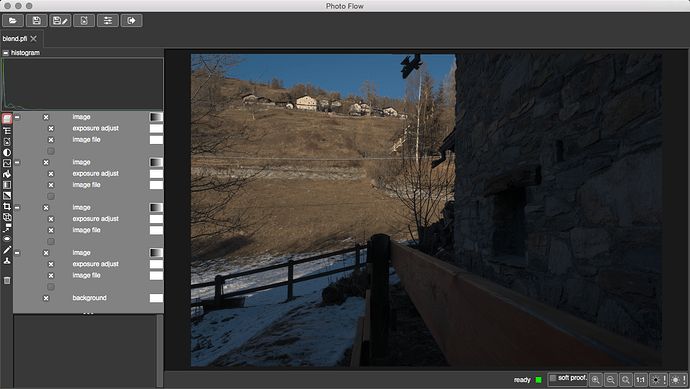Click the zoom in magnifier icon
690x389 pixels.
point(596,379)
